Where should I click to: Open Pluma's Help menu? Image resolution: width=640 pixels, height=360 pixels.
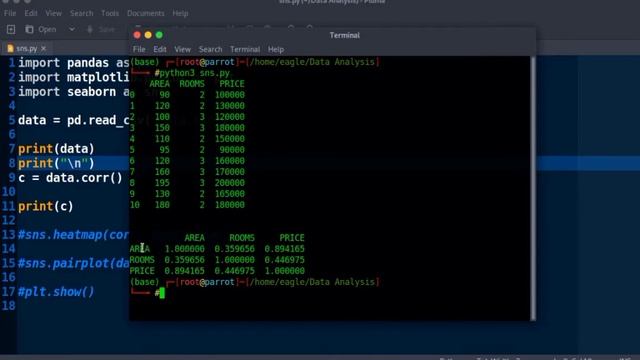[180, 13]
